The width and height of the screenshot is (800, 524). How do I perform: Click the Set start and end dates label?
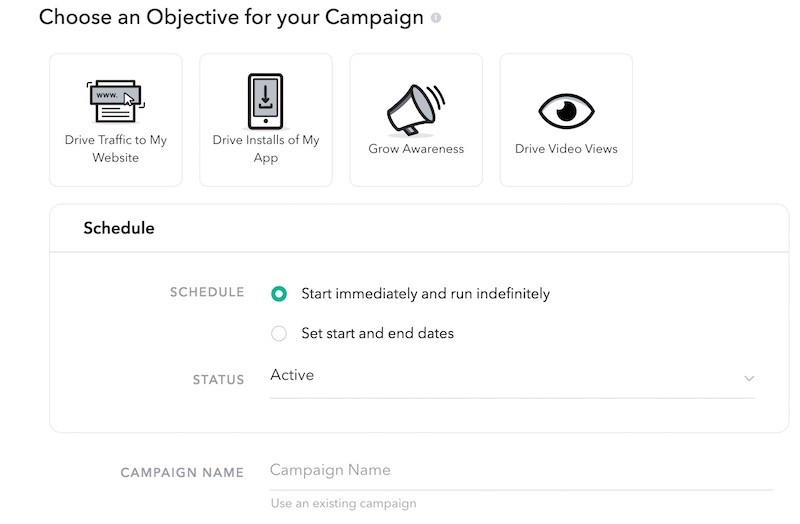[x=378, y=333]
